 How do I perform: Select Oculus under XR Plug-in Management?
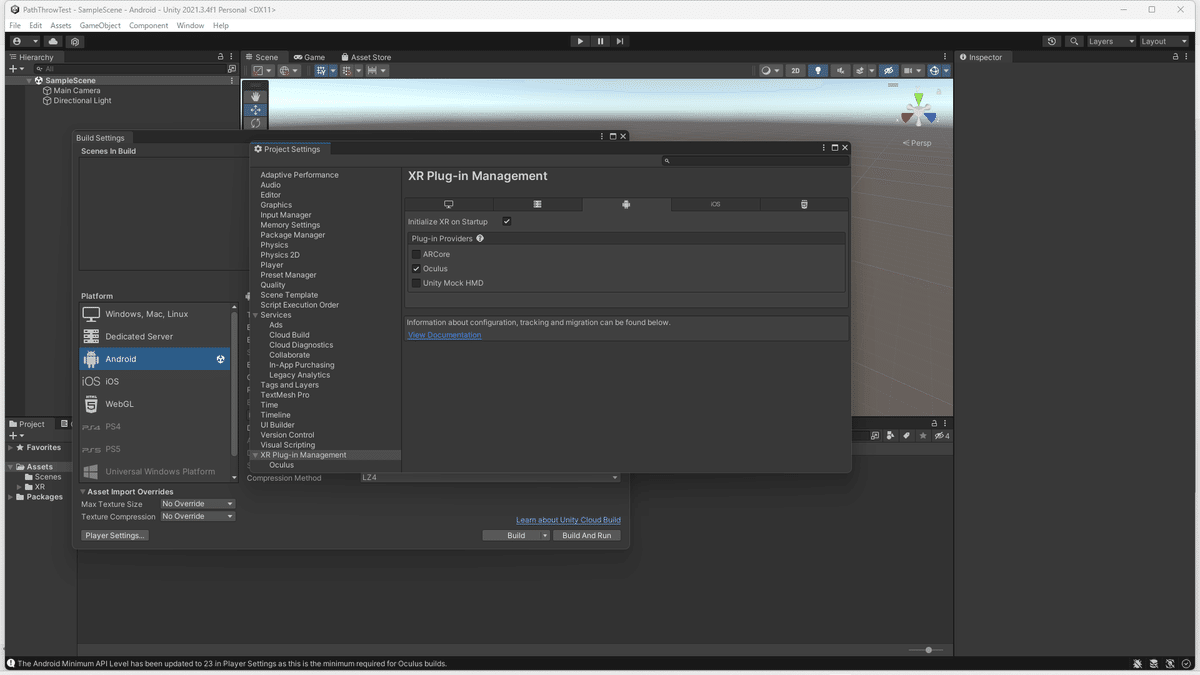click(x=281, y=465)
